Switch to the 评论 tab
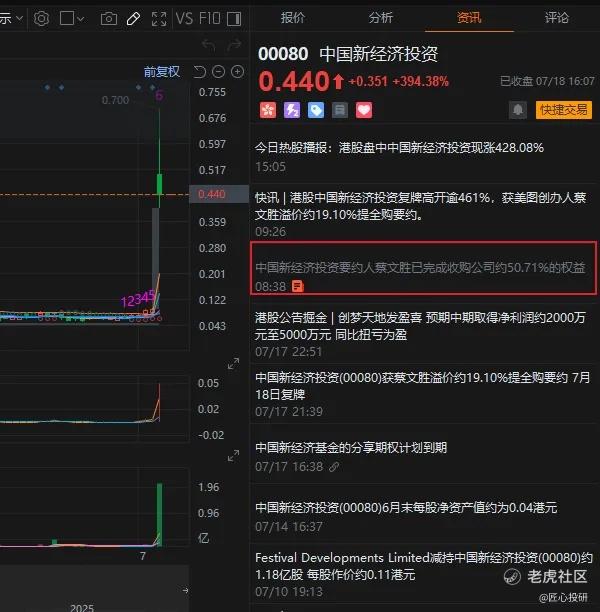The height and width of the screenshot is (612, 600). tap(557, 18)
